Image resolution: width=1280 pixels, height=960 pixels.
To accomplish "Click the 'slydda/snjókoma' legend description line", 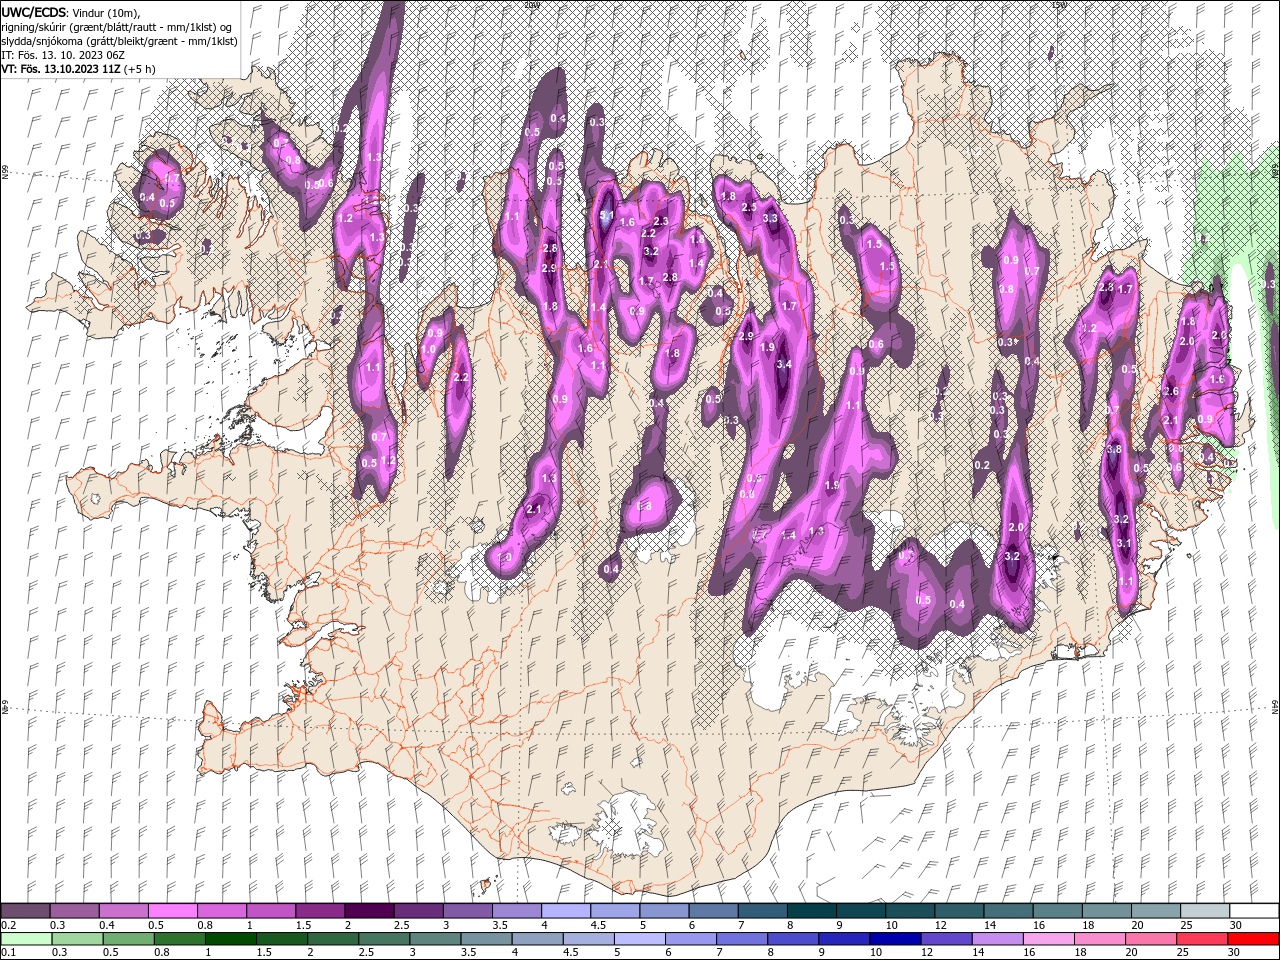I will (117, 41).
